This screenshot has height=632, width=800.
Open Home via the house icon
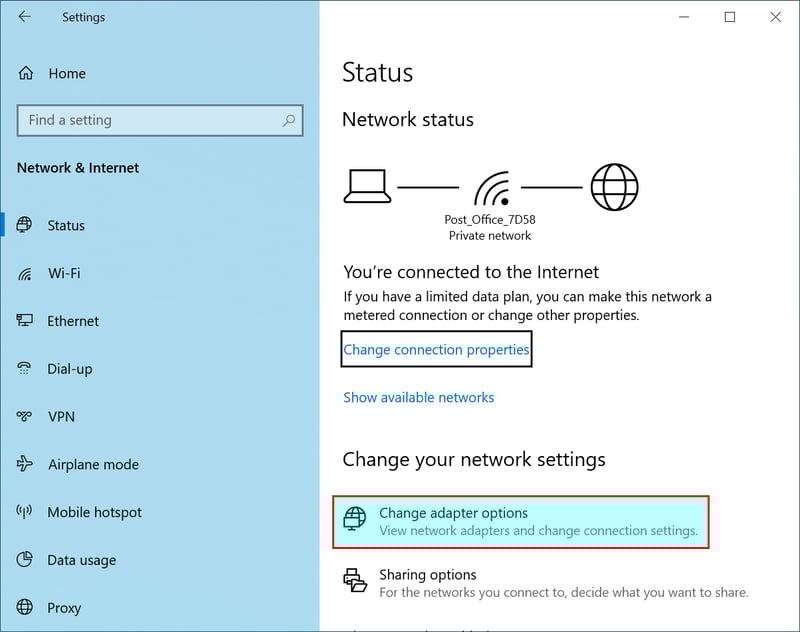[x=26, y=73]
